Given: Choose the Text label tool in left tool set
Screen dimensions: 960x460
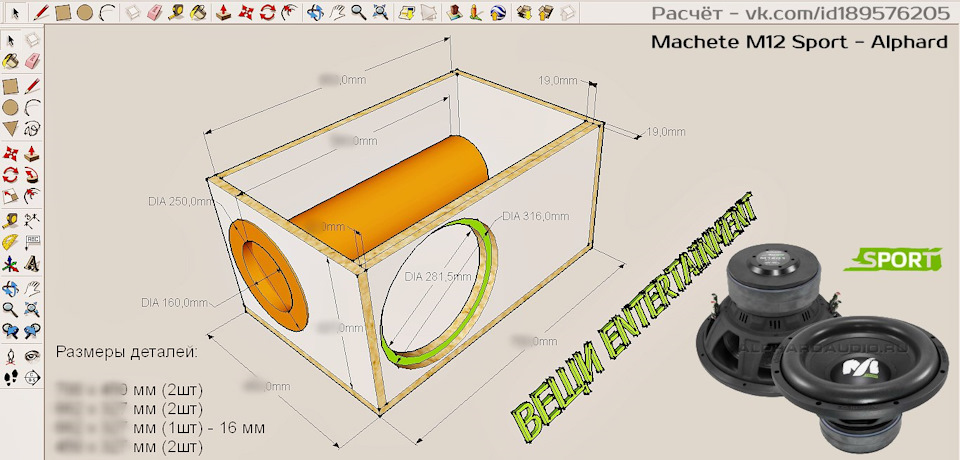Looking at the screenshot, I should (x=32, y=242).
